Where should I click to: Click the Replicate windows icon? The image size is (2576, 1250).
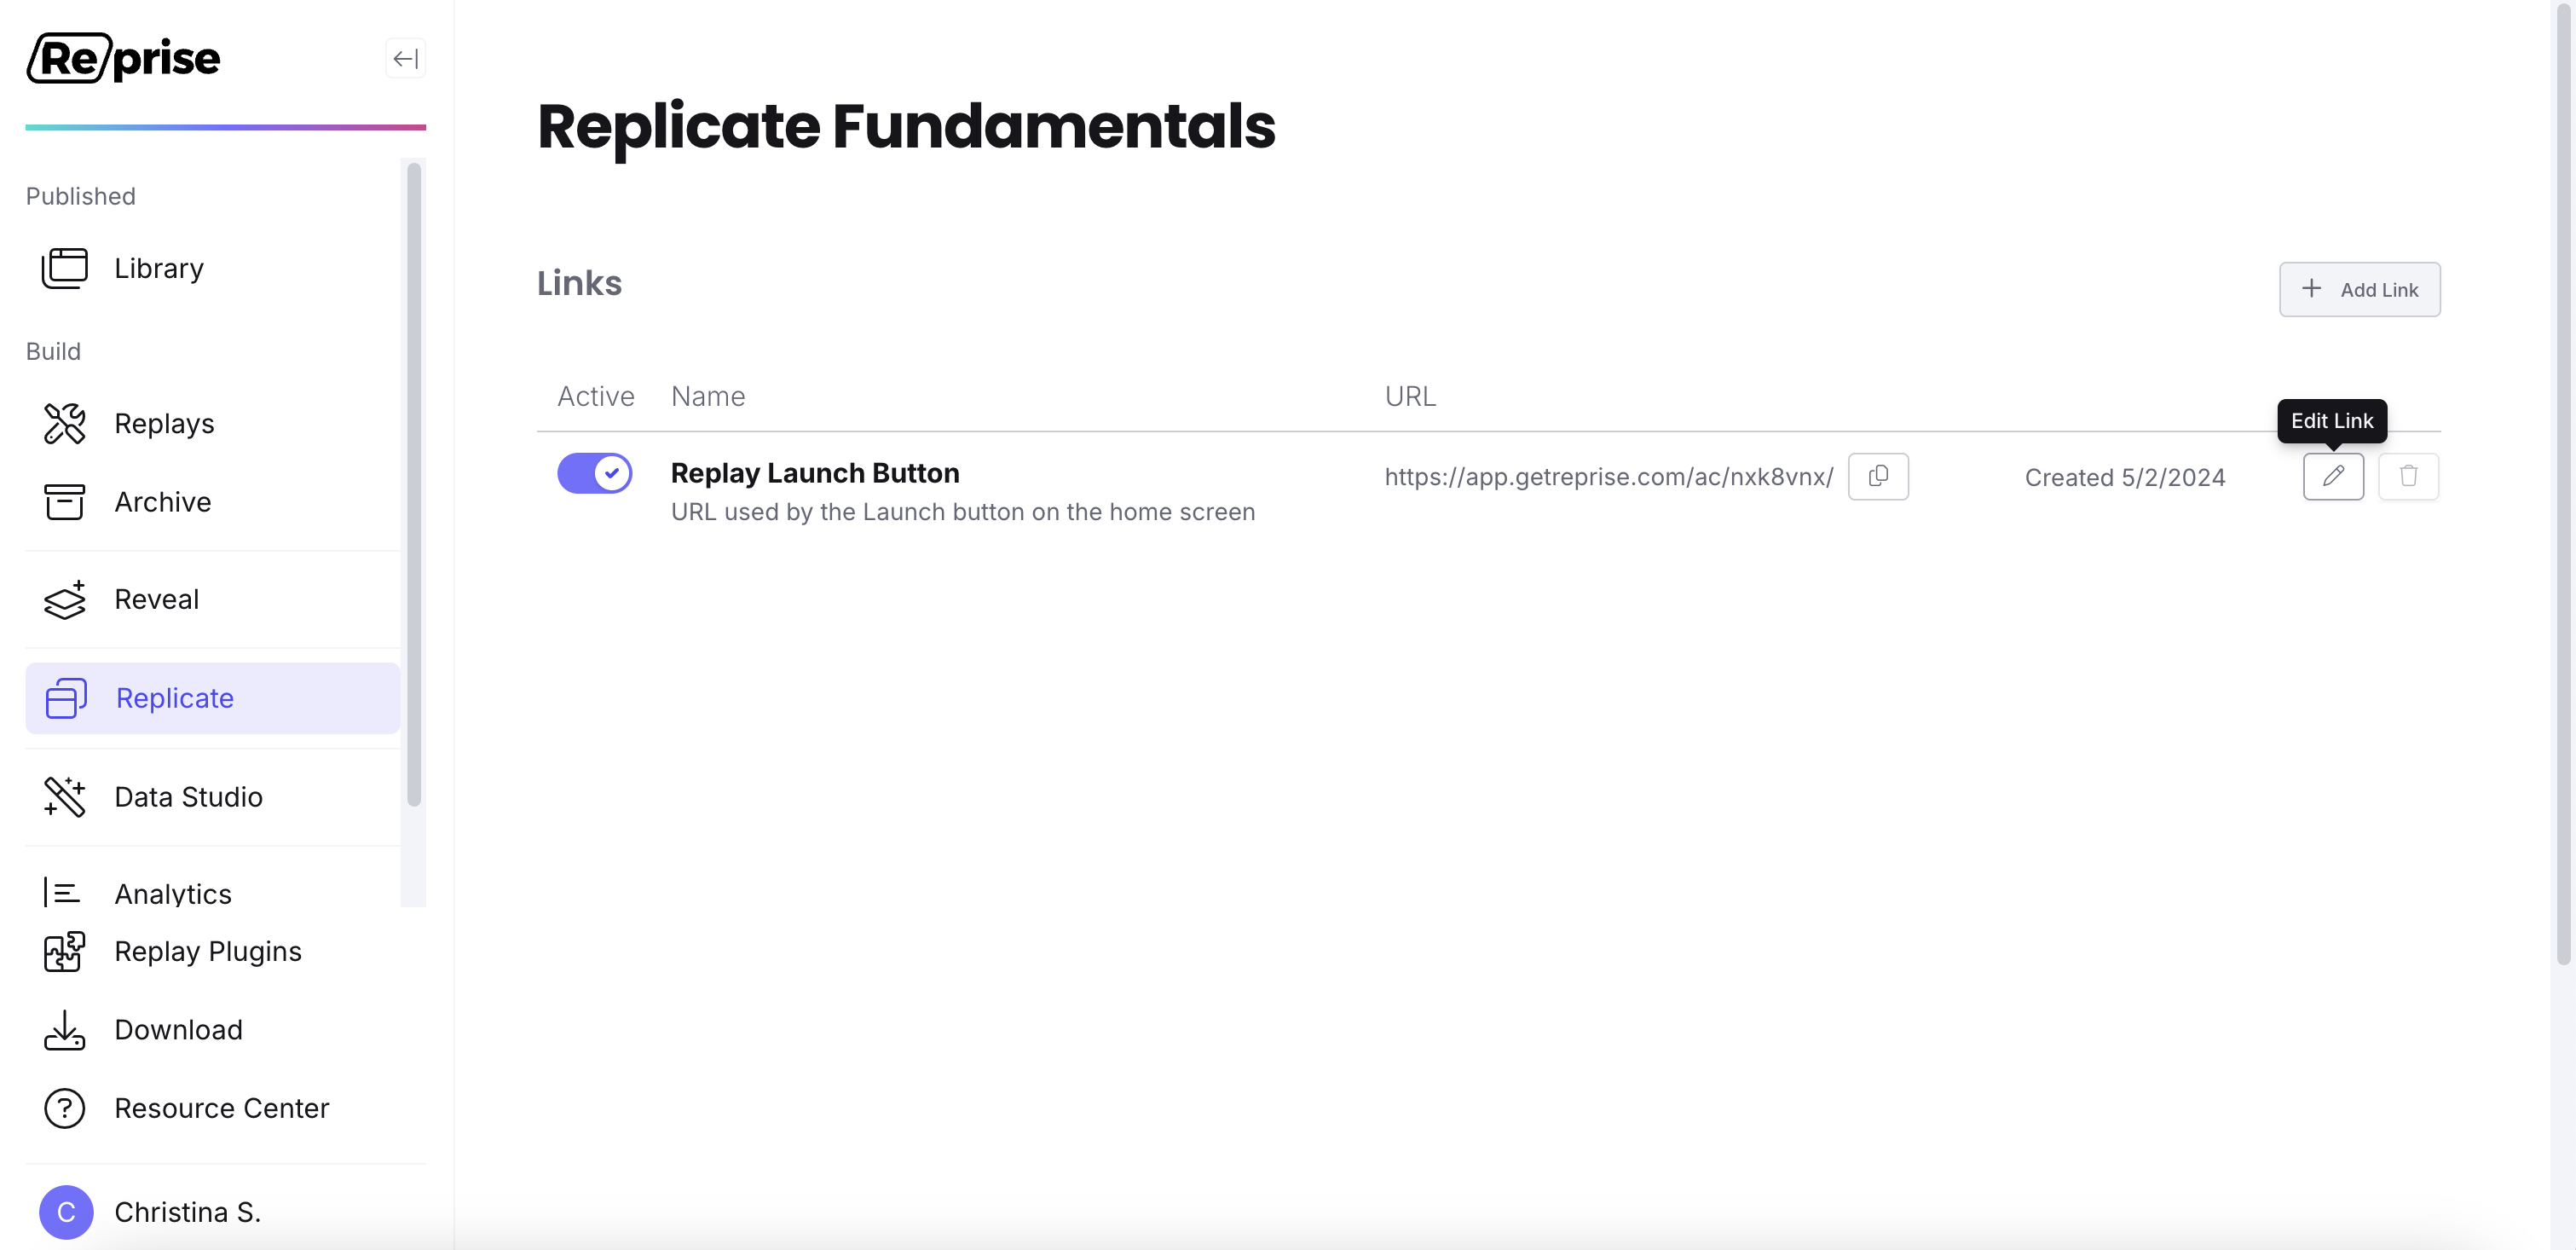point(66,698)
